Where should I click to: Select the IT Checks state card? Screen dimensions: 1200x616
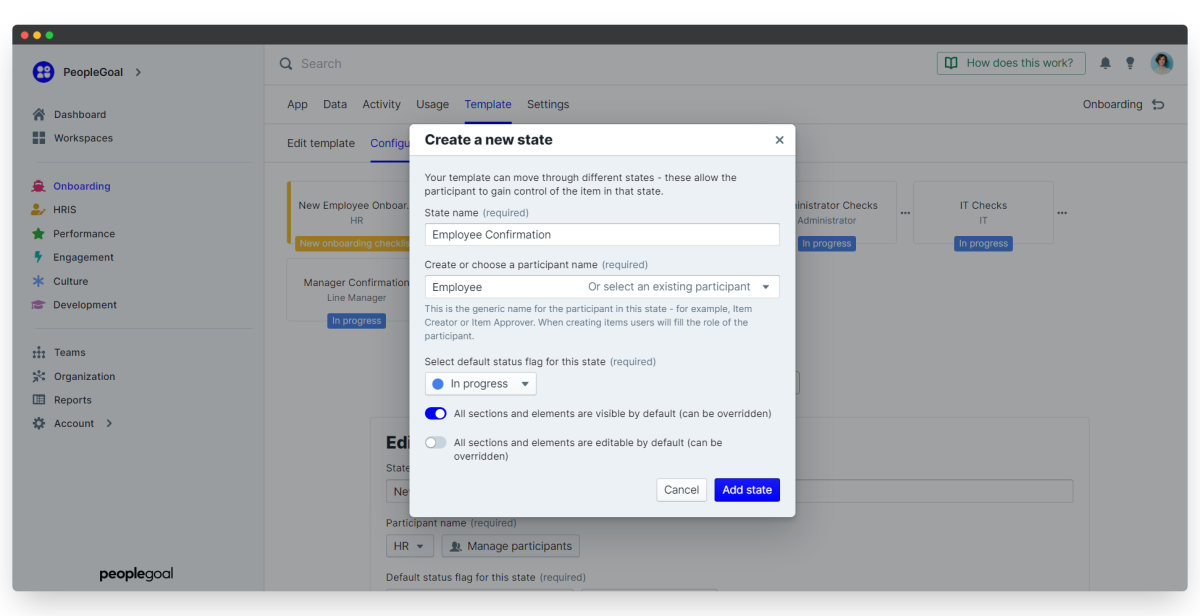(x=983, y=213)
